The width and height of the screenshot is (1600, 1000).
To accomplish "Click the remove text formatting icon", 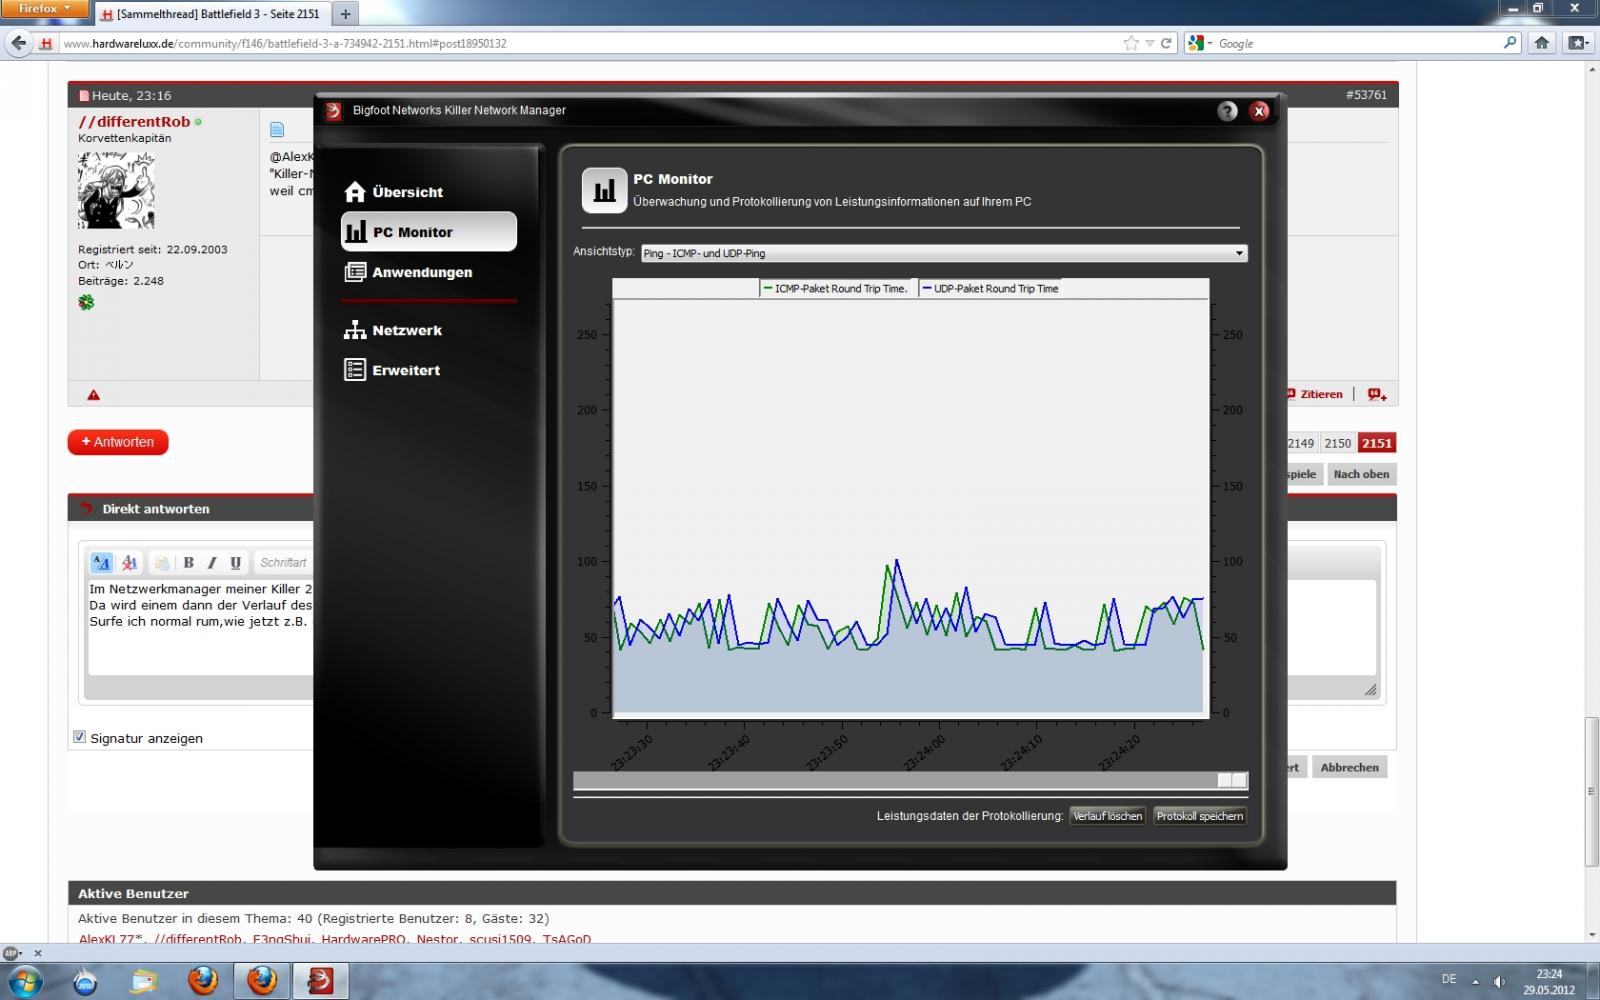I will [x=129, y=563].
